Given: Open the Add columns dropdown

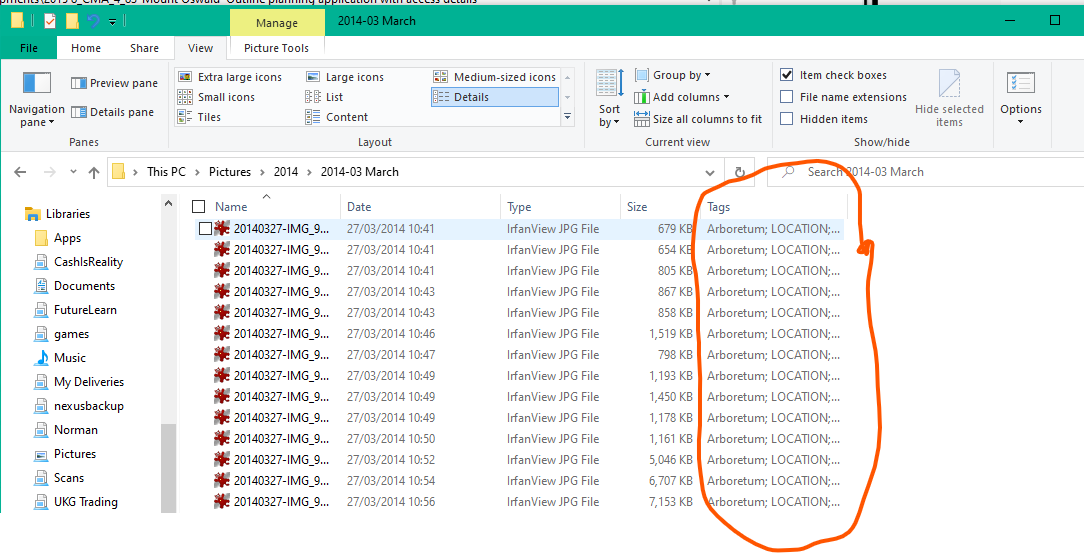Looking at the screenshot, I should (690, 97).
